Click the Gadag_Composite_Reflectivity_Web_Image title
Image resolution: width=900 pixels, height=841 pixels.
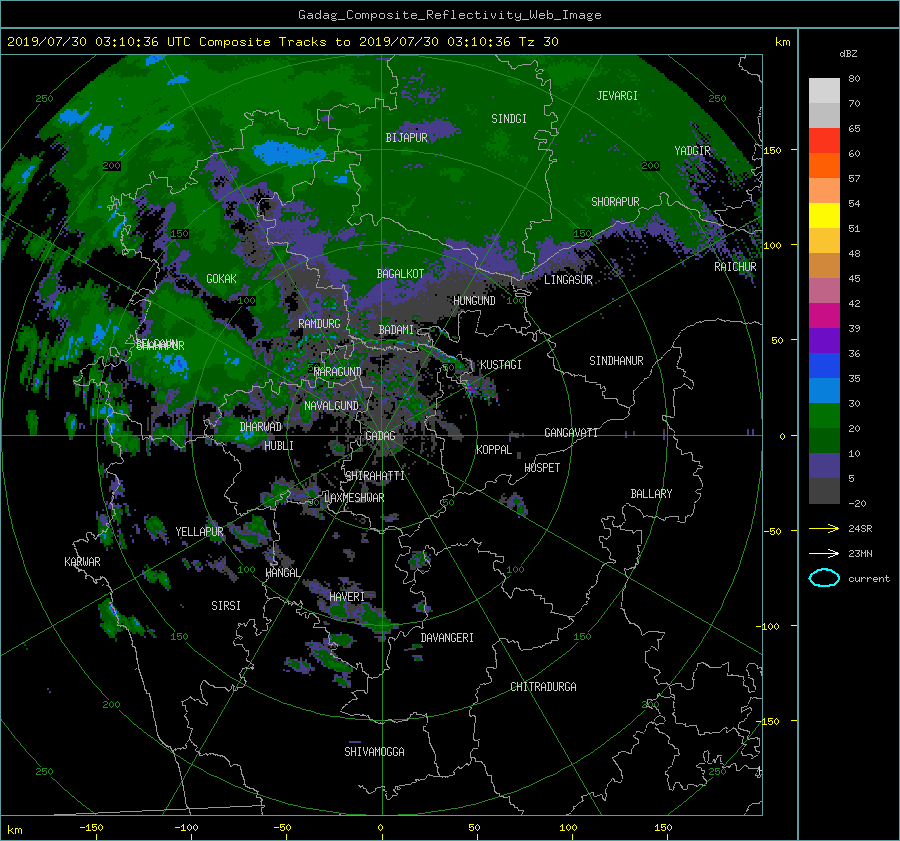tap(449, 15)
